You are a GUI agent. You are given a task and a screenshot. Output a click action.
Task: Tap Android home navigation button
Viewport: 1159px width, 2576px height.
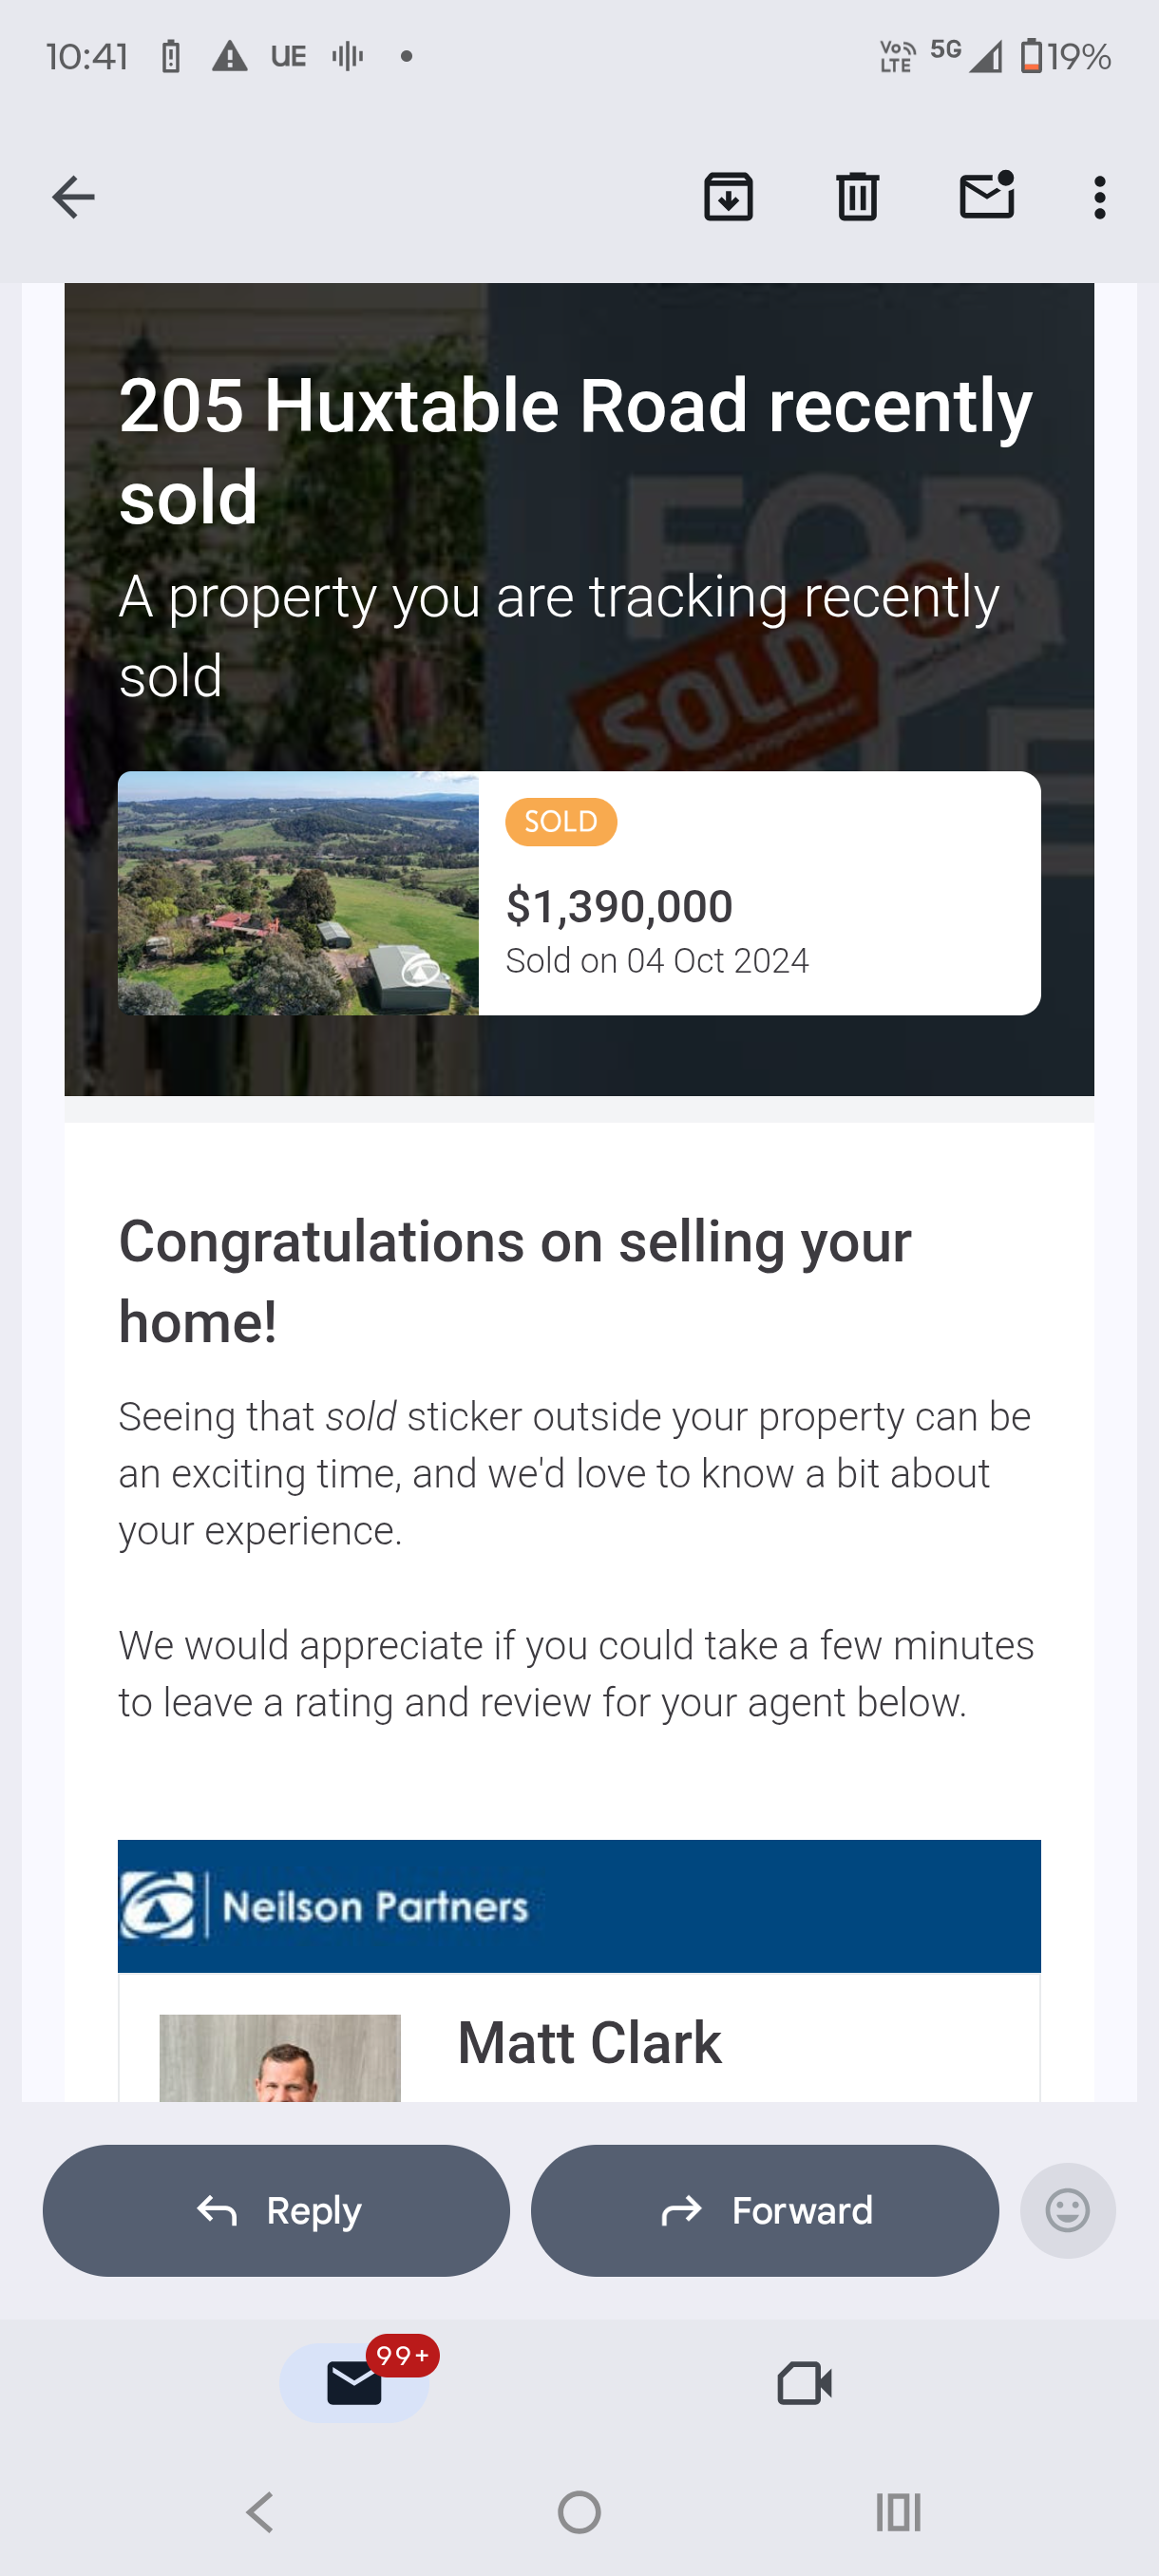(x=579, y=2512)
